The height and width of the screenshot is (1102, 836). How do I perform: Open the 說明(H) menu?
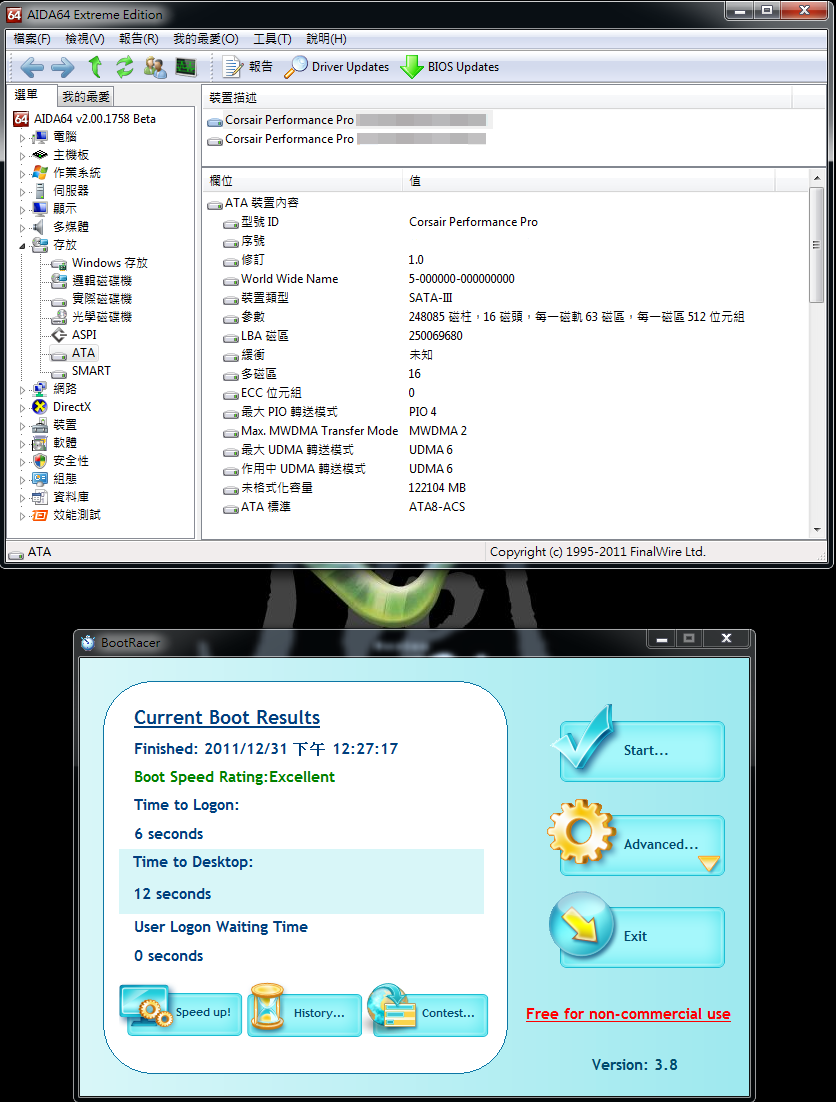pyautogui.click(x=326, y=39)
